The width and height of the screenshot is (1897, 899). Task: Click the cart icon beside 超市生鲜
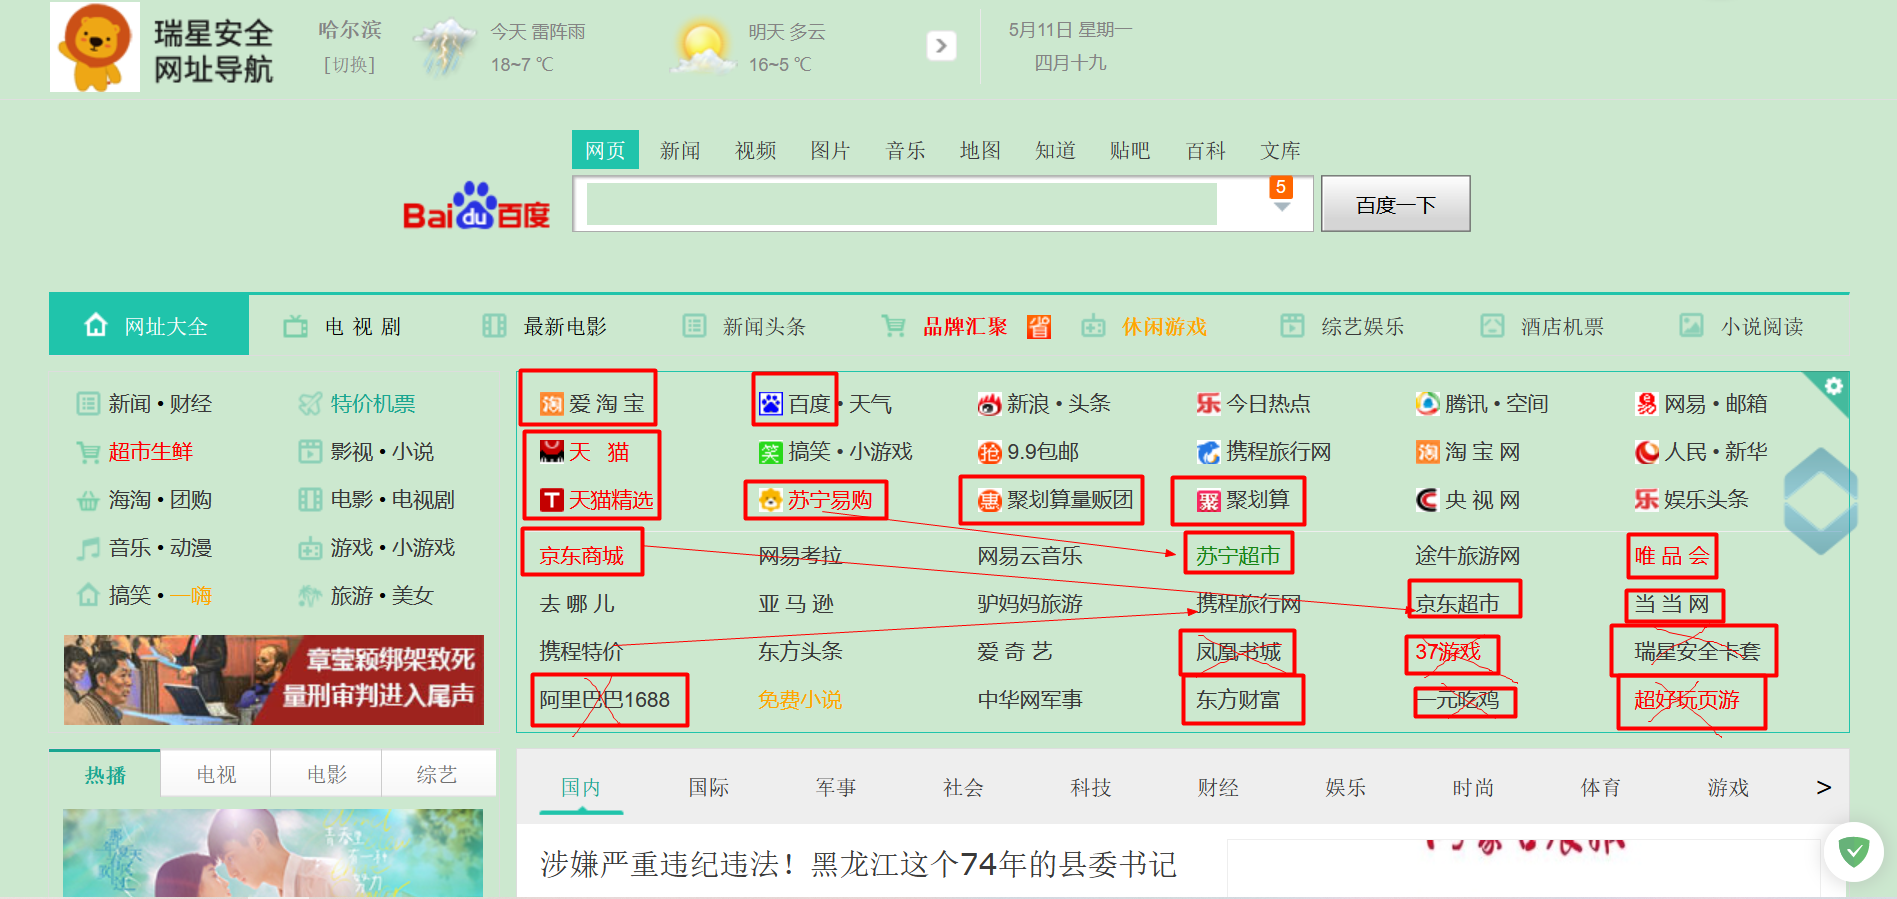click(88, 452)
